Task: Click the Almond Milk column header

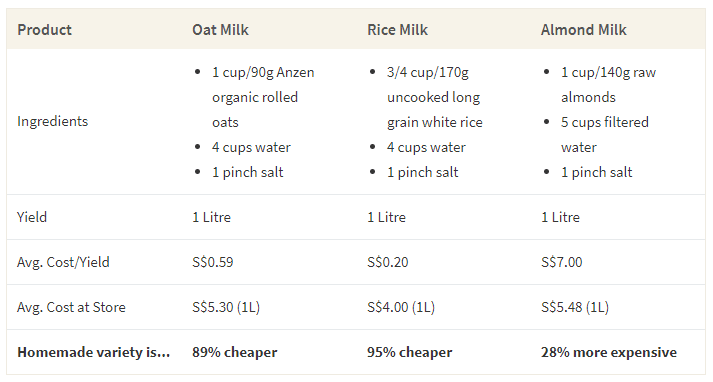Action: coord(583,30)
